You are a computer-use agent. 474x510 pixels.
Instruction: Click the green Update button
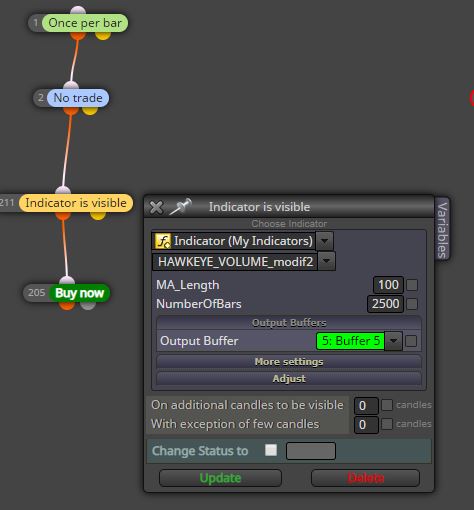[x=220, y=478]
